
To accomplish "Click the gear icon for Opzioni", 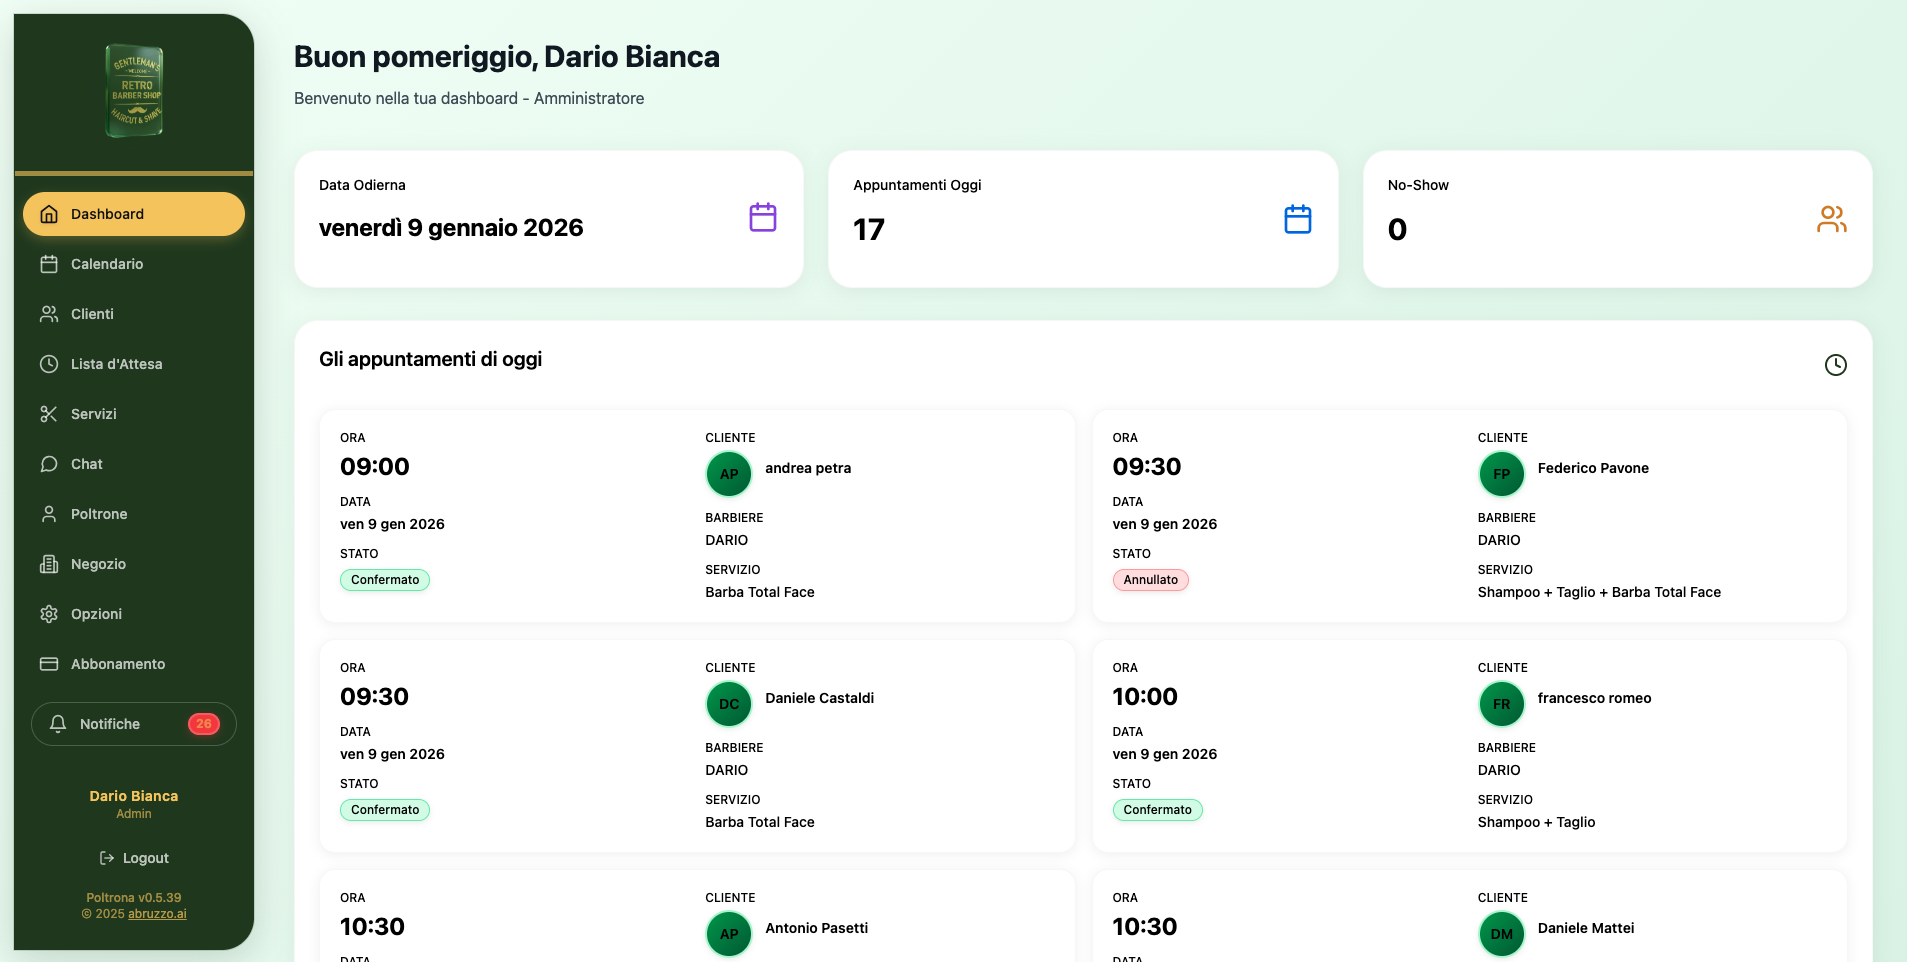I will 48,614.
